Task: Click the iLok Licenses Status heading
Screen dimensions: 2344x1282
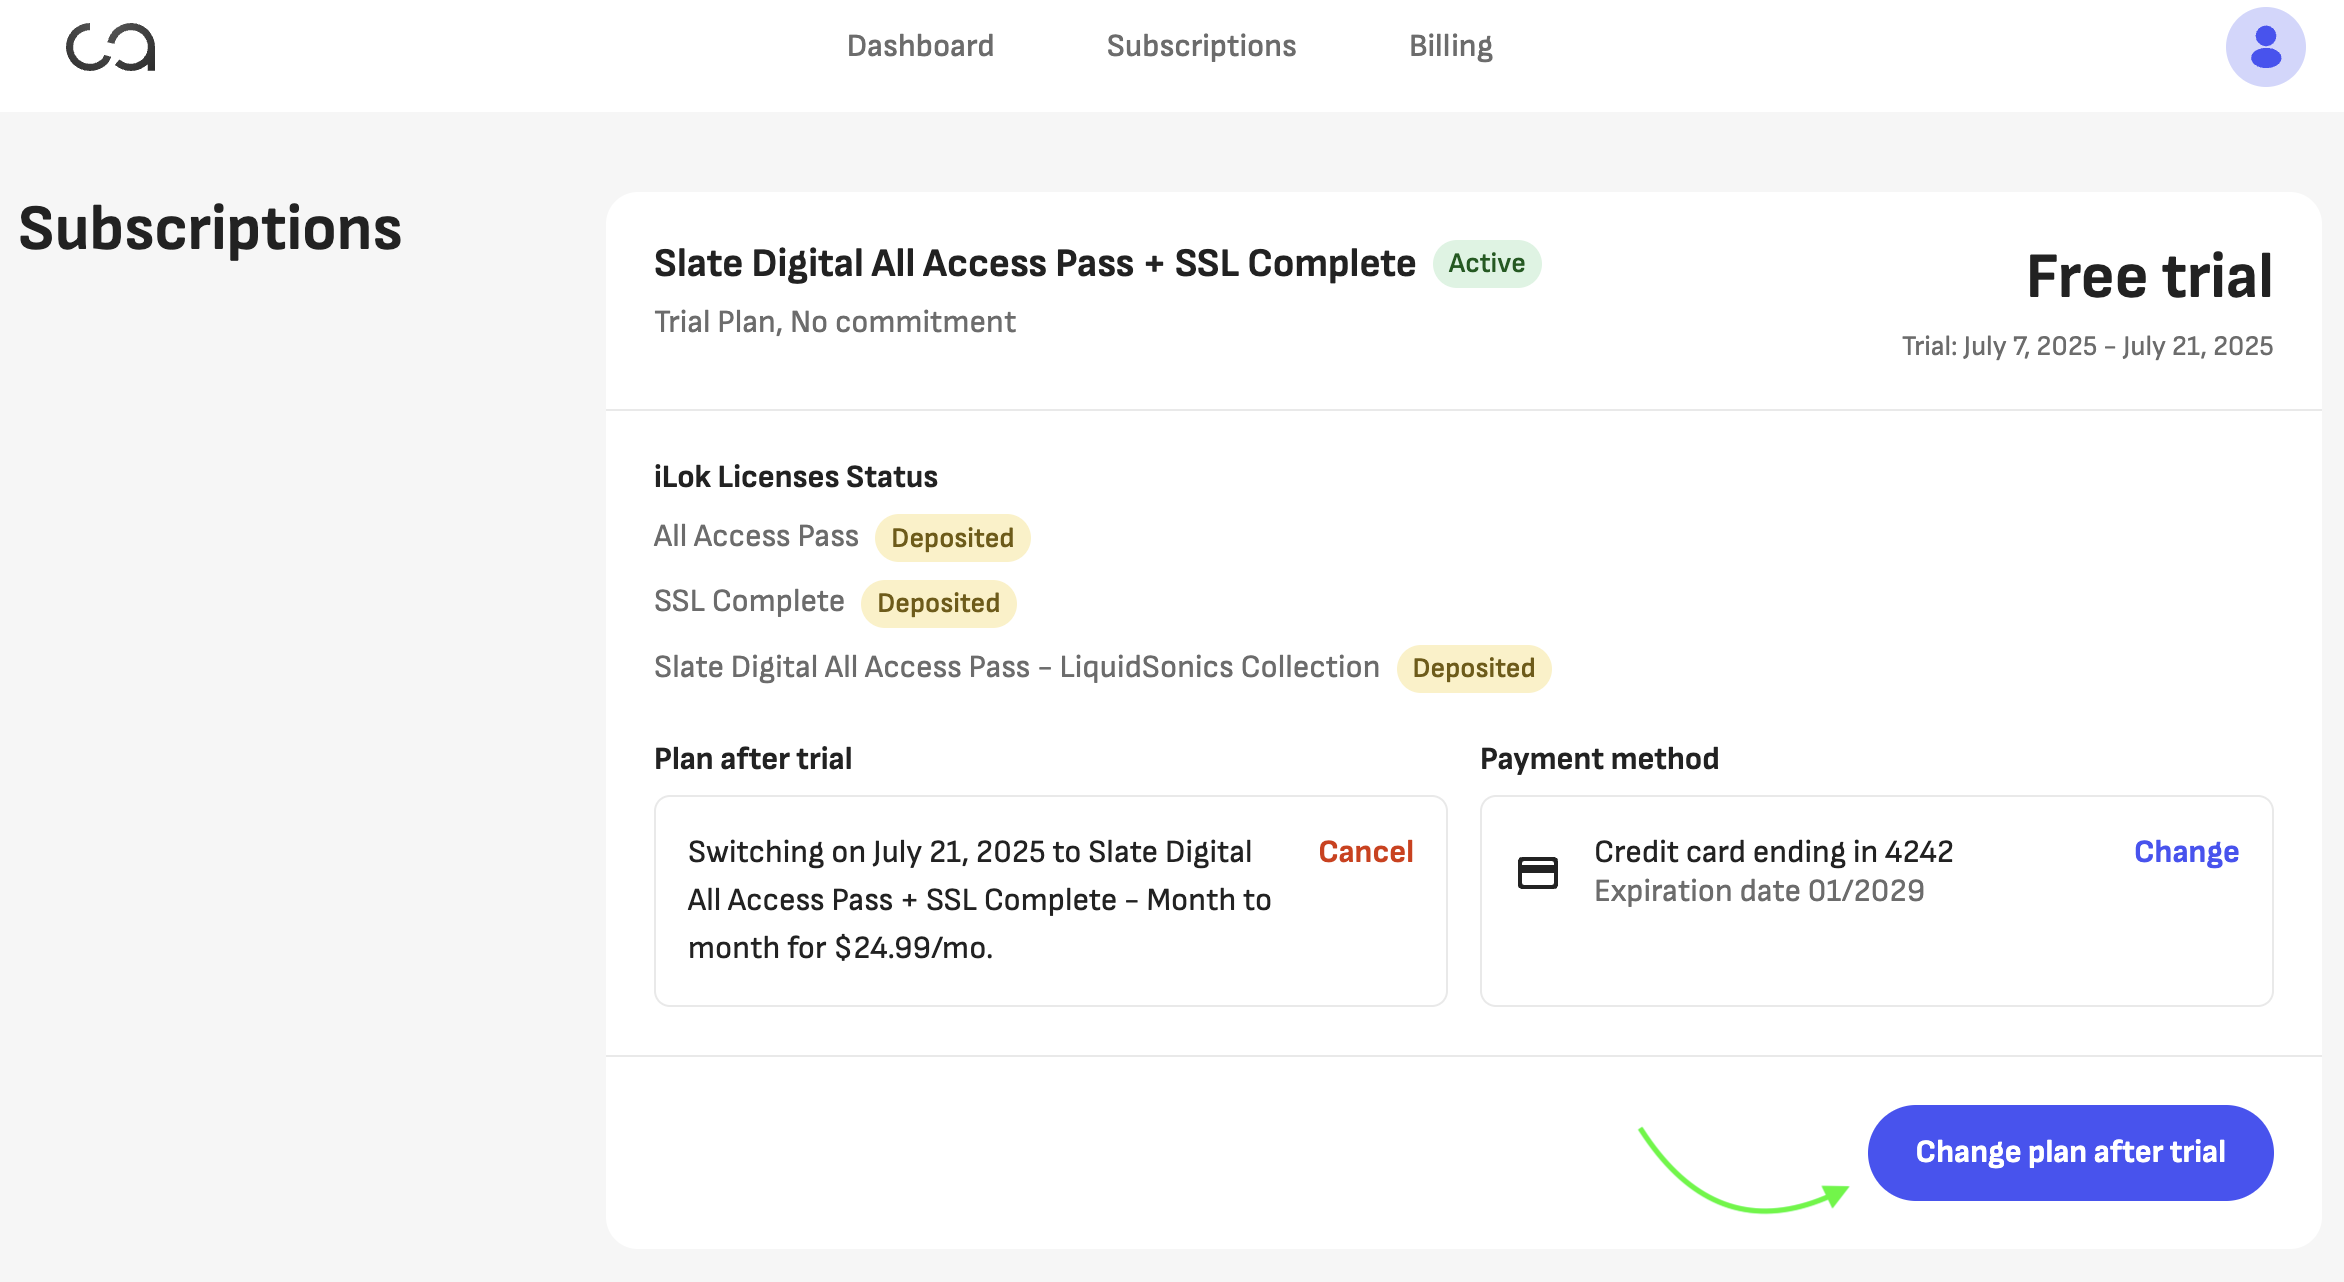Action: click(x=795, y=477)
